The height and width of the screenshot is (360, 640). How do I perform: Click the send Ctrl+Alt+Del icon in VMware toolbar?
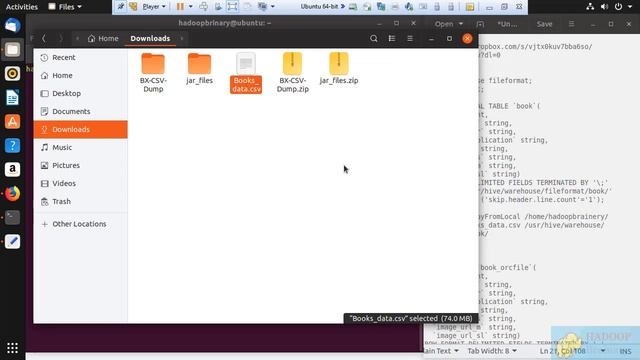203,7
